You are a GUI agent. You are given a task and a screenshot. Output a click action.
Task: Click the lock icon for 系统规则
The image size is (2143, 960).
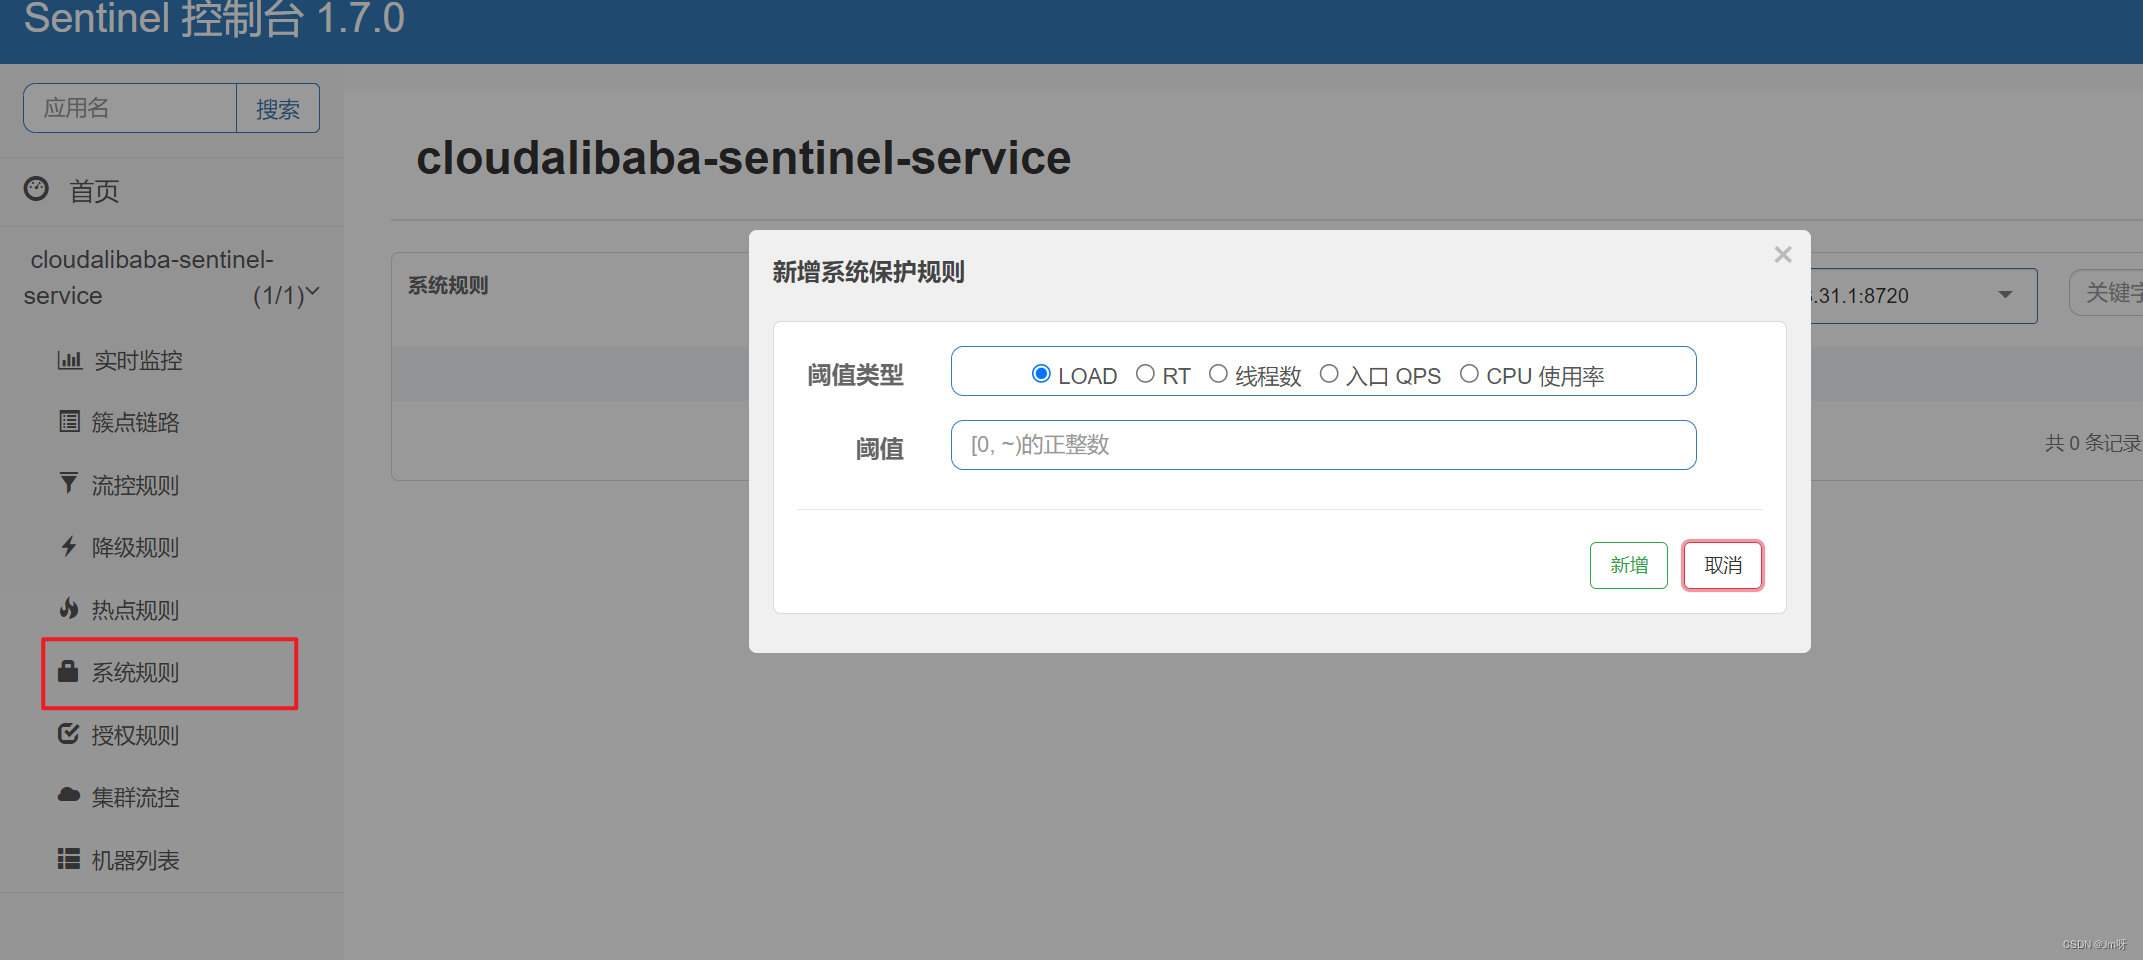point(68,671)
